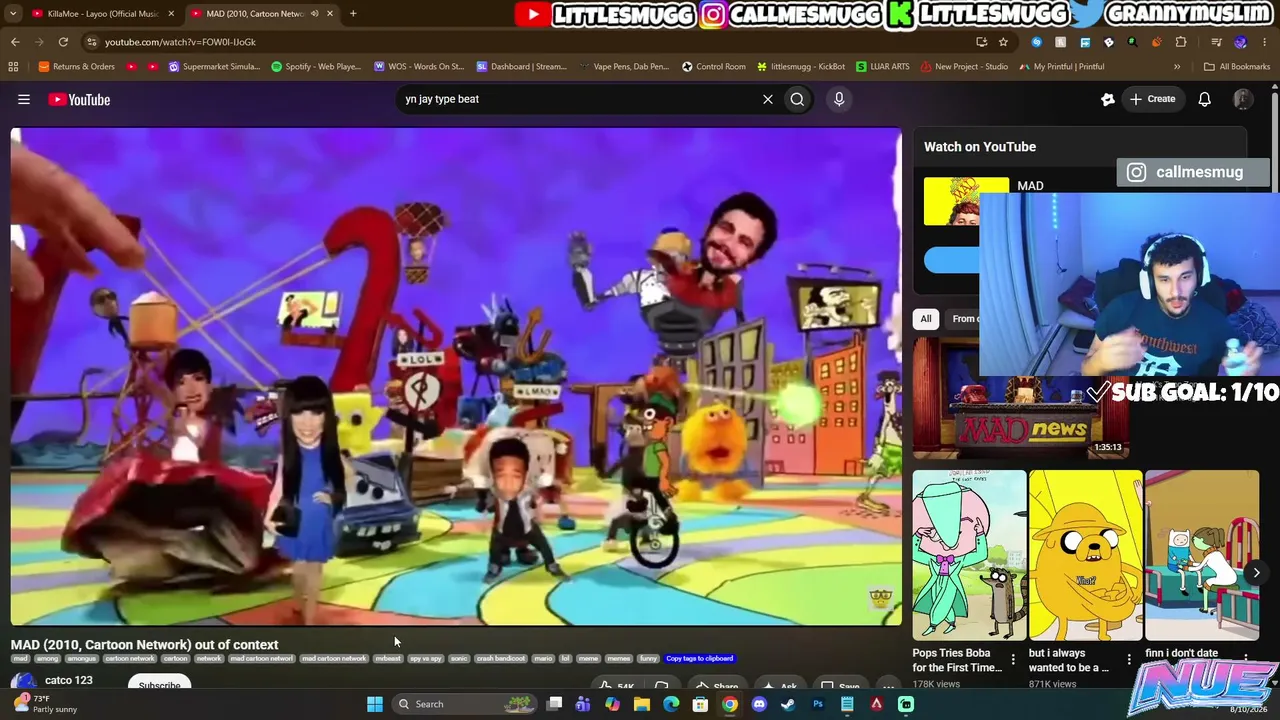Bookmark this page with the star
Image resolution: width=1280 pixels, height=720 pixels.
pyautogui.click(x=1003, y=42)
